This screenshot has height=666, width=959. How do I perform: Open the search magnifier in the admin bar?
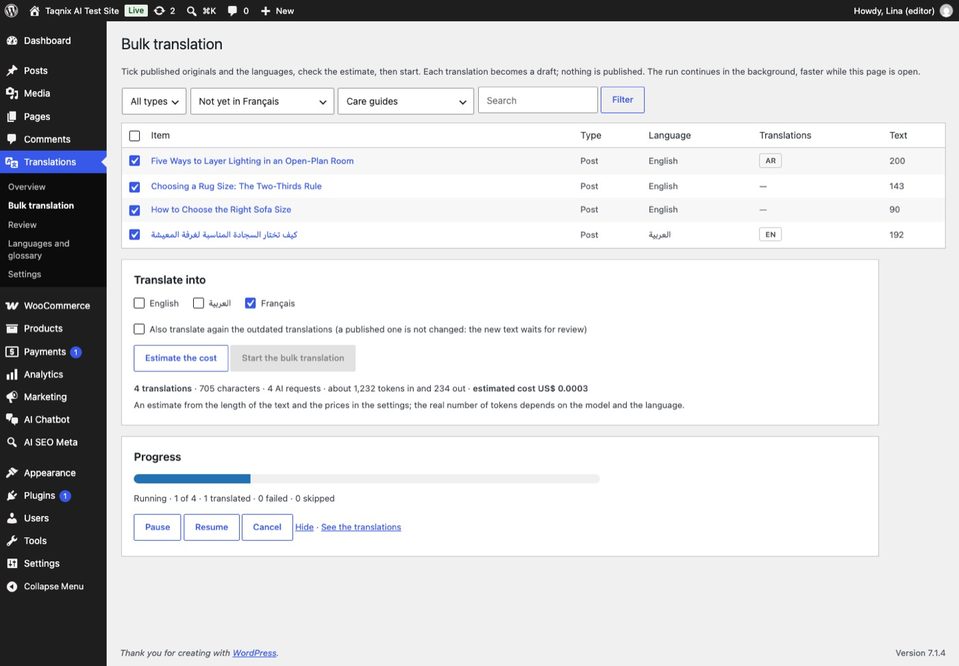(x=191, y=11)
